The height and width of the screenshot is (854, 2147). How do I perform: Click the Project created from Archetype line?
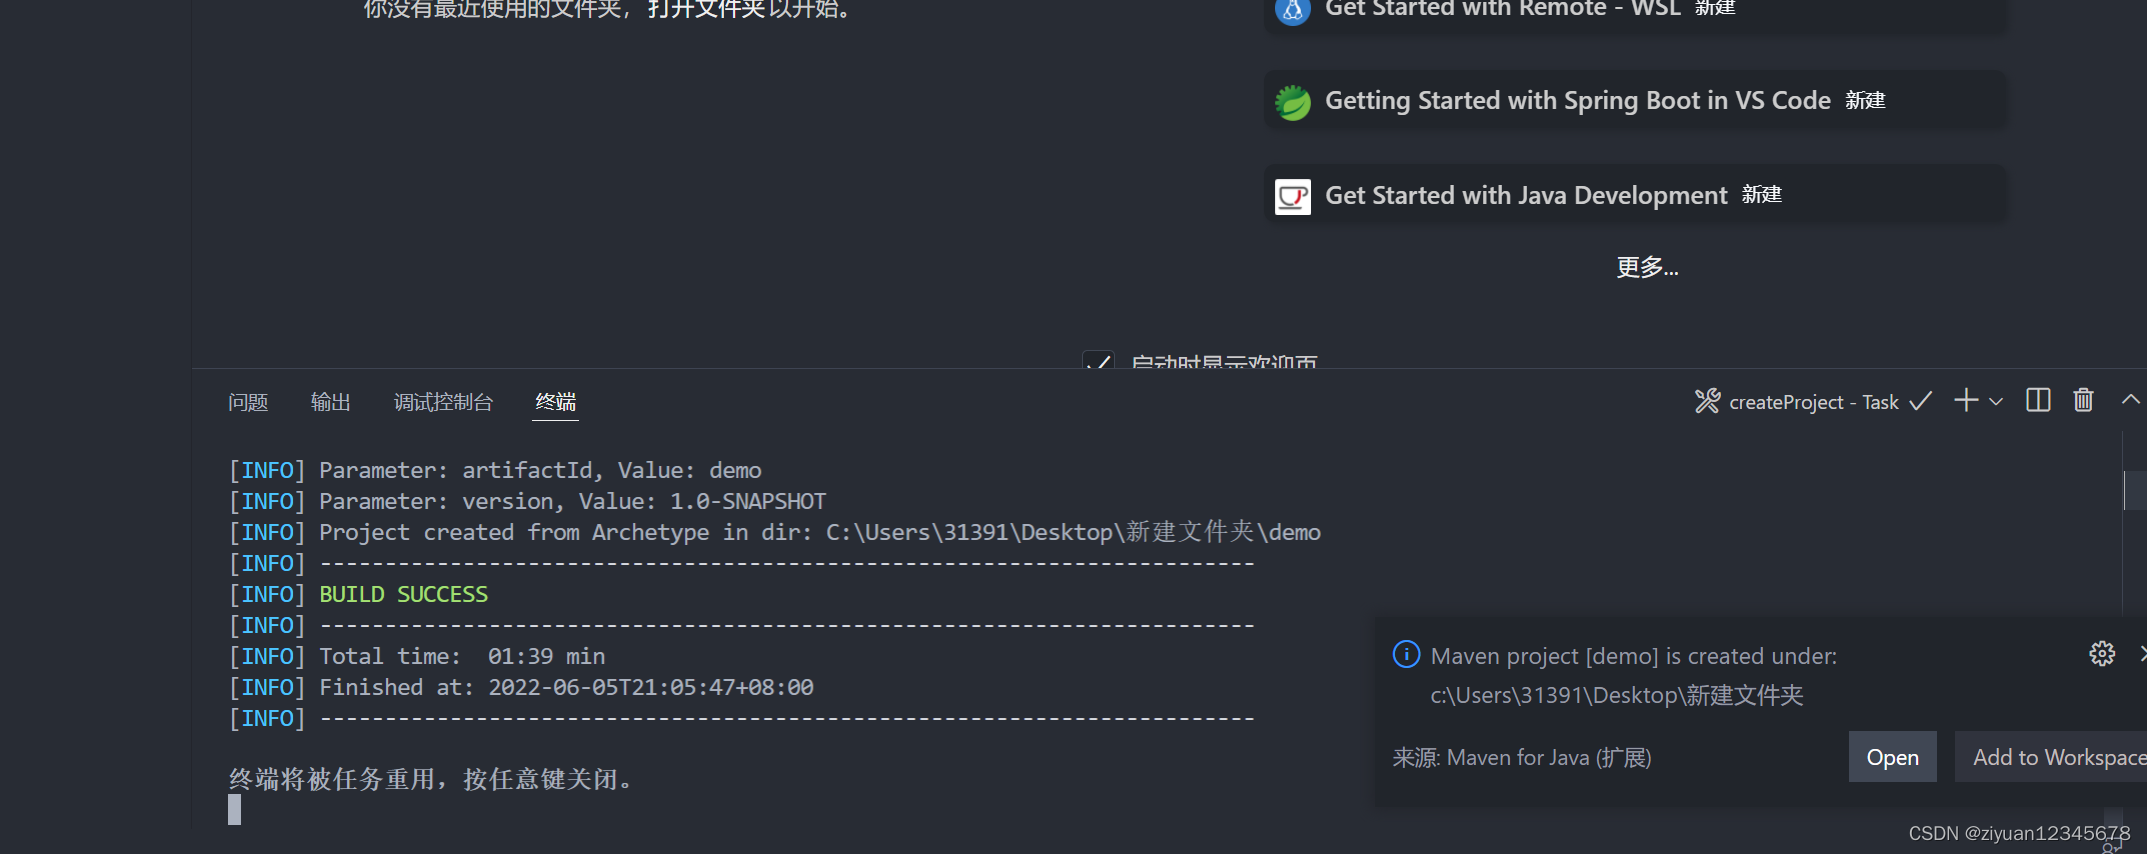point(775,532)
